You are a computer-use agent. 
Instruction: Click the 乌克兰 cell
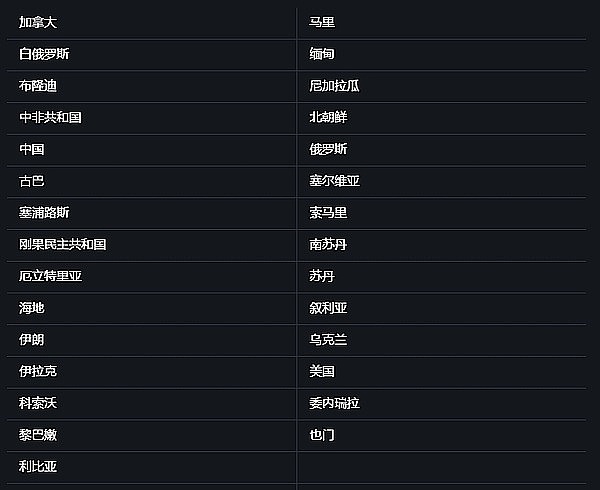[329, 340]
